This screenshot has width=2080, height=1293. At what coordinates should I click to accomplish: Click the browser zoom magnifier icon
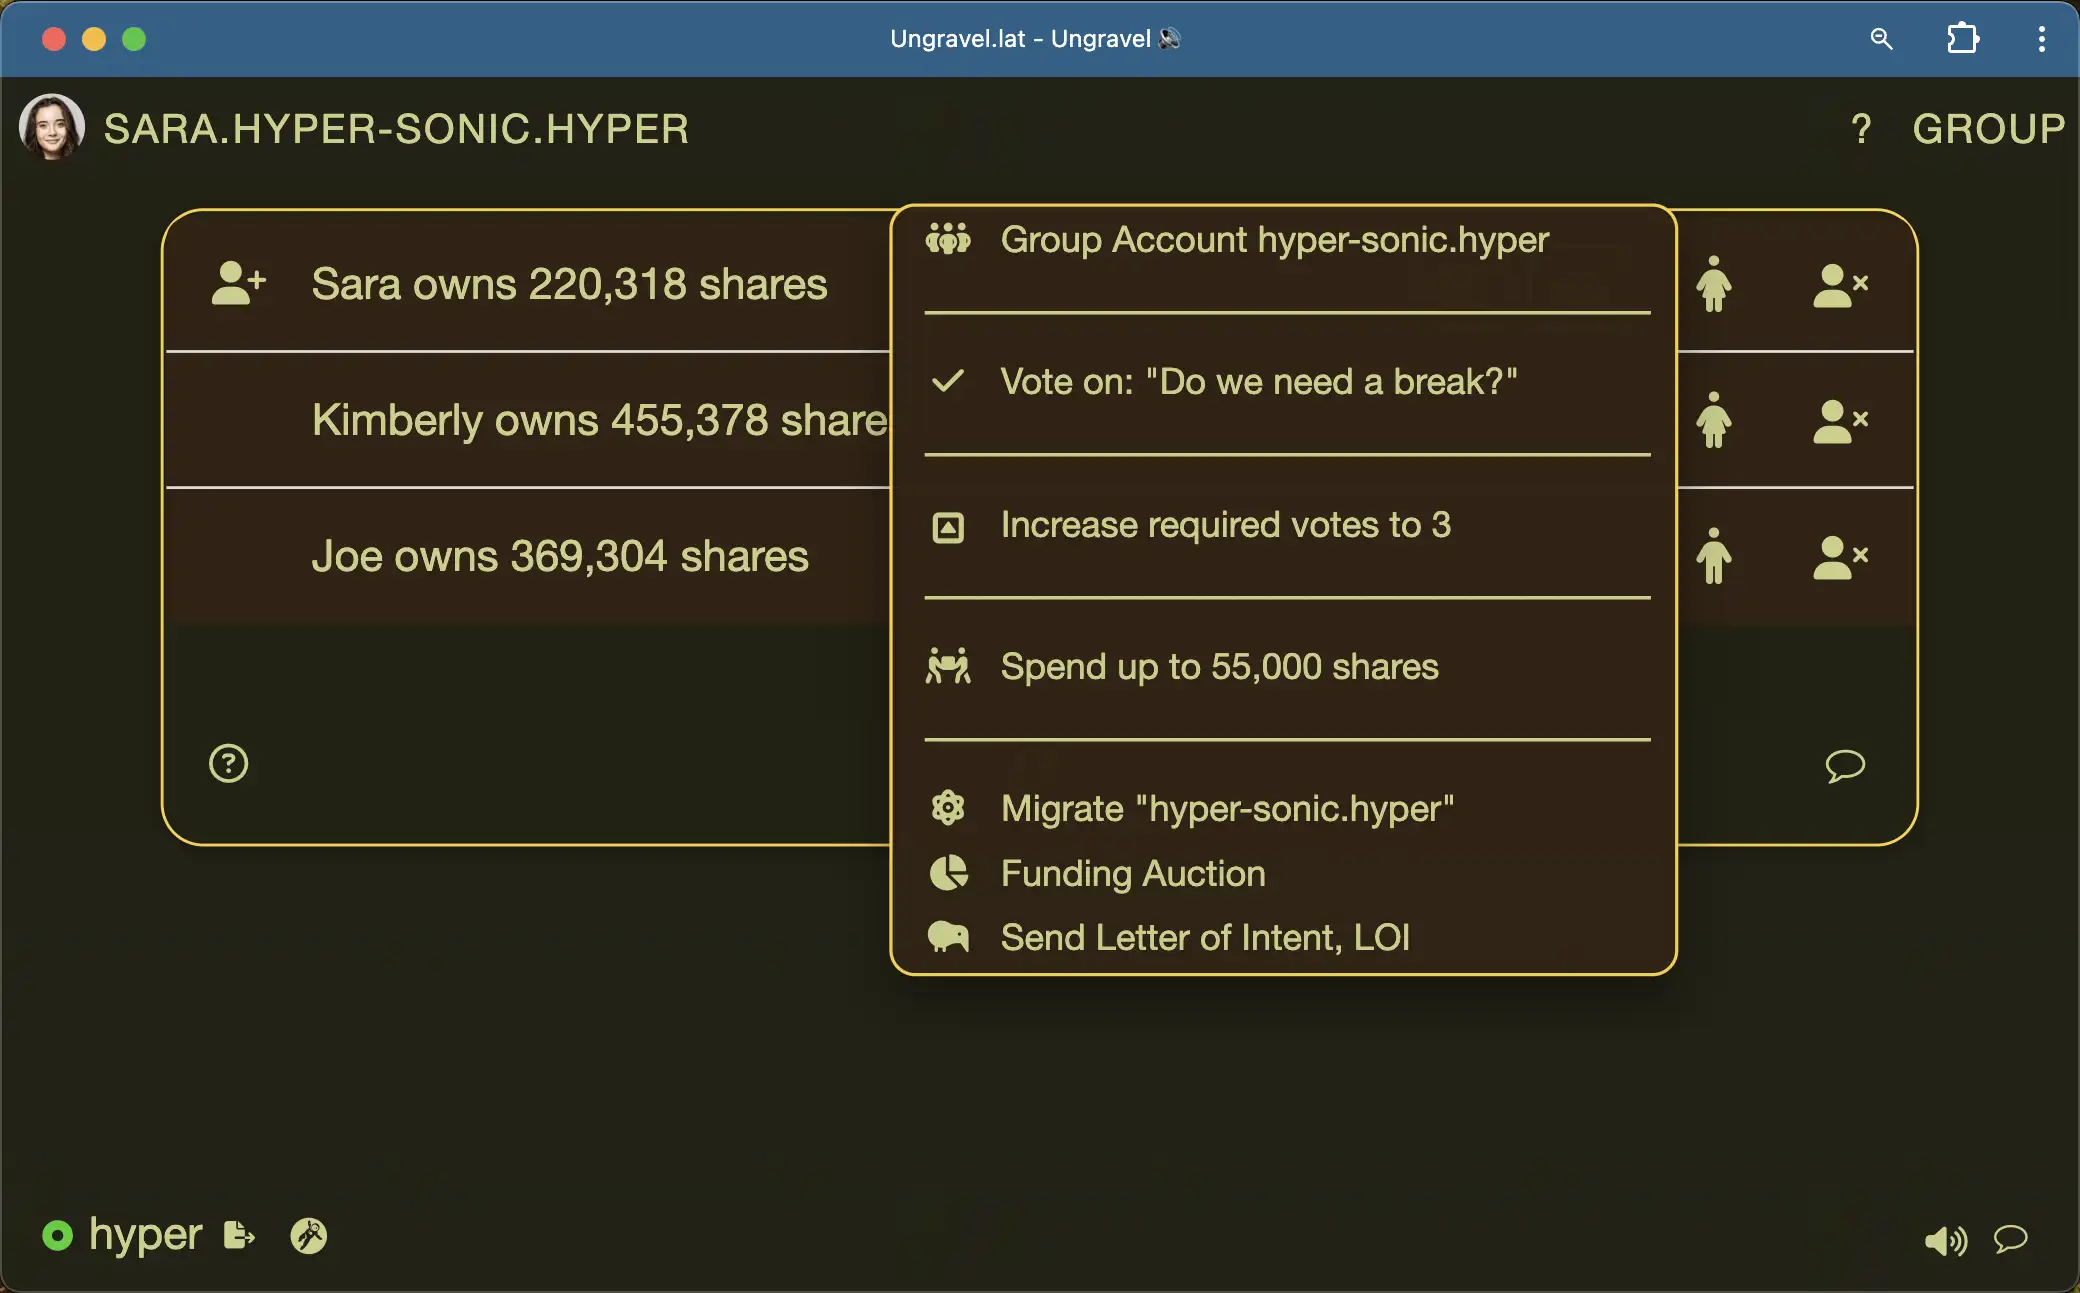point(1881,39)
